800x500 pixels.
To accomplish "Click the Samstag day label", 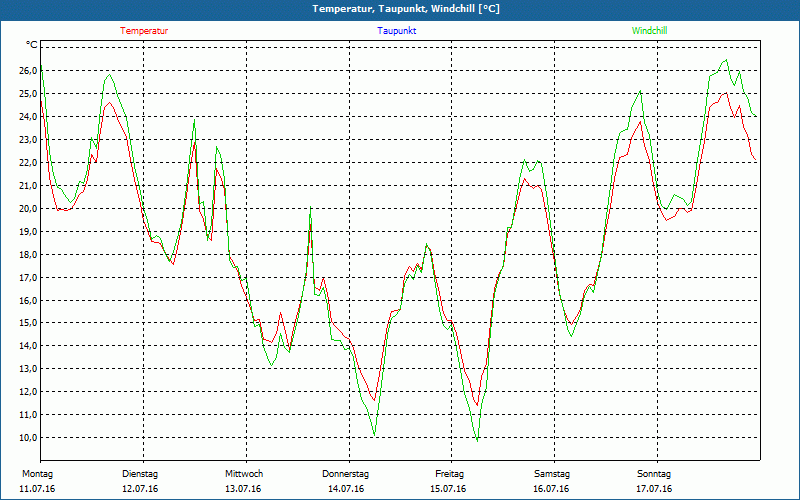I will (x=552, y=474).
